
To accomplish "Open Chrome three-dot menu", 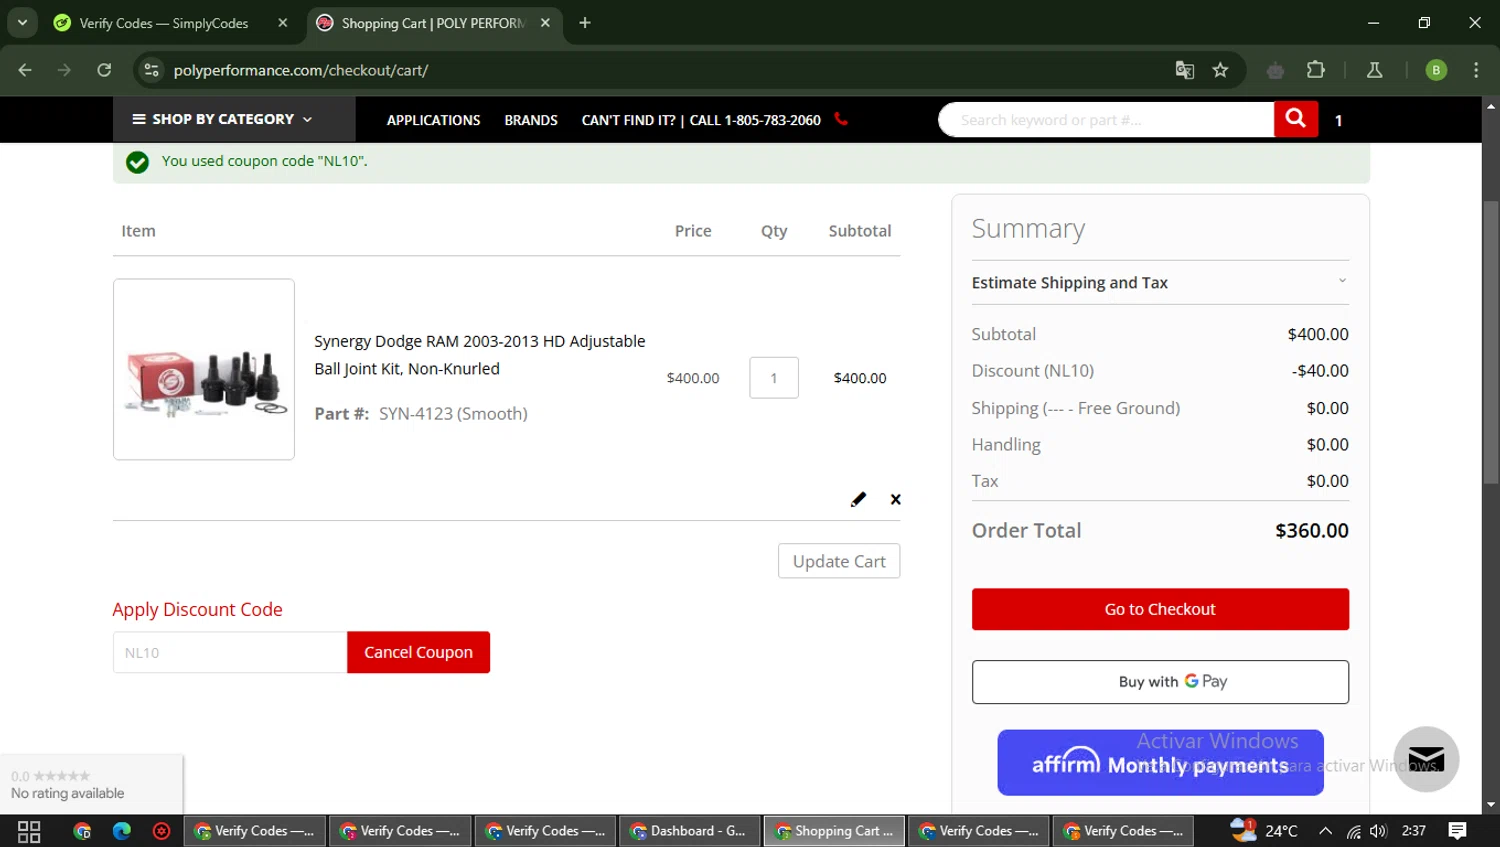I will point(1476,70).
